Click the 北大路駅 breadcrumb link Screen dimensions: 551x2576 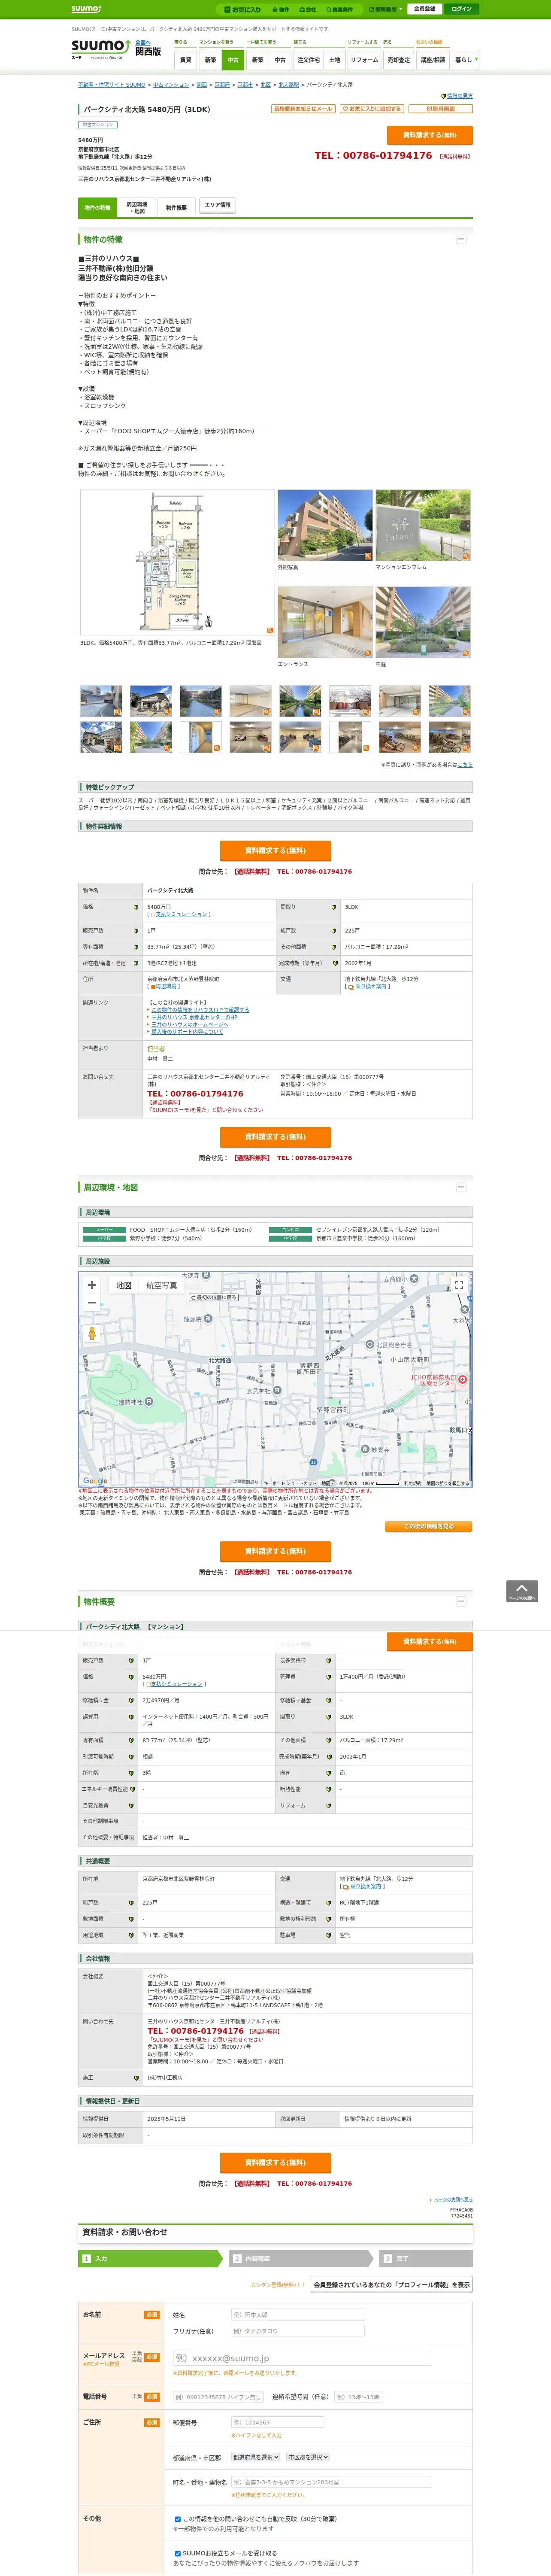point(289,85)
